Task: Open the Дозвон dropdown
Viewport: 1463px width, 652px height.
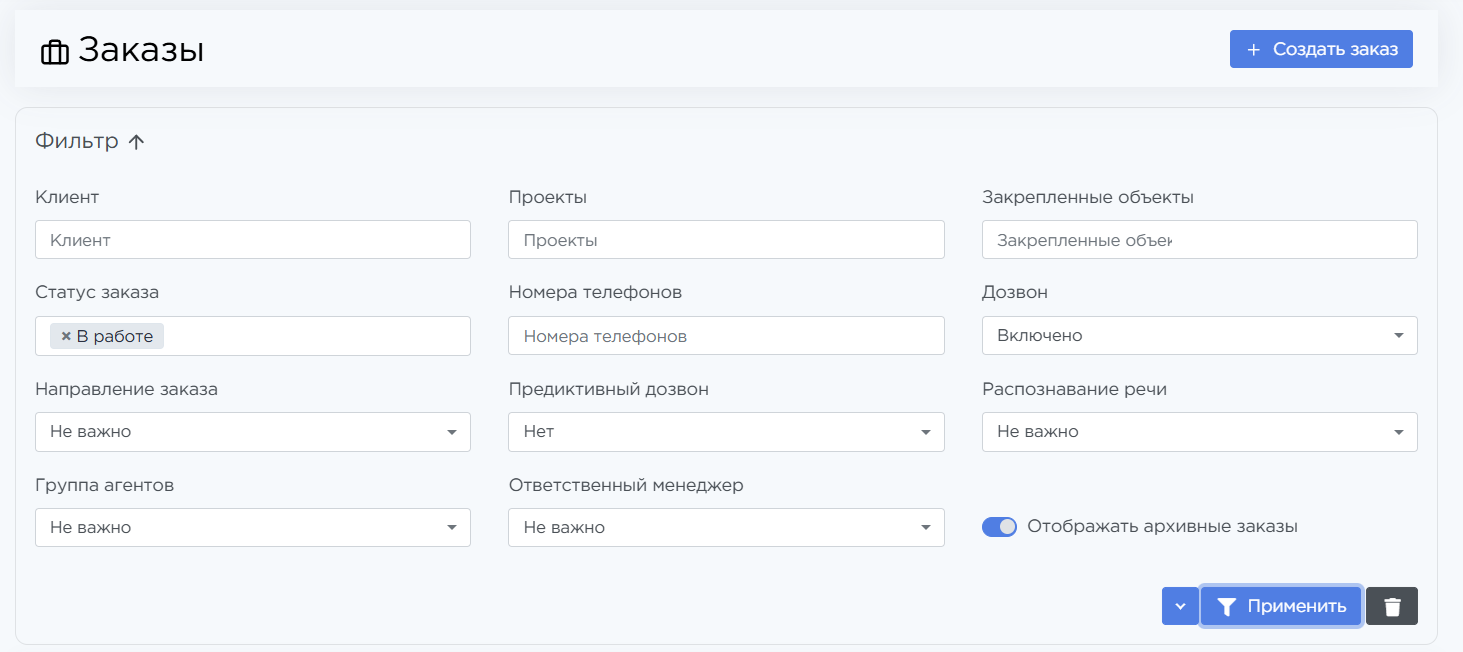Action: (x=1199, y=336)
